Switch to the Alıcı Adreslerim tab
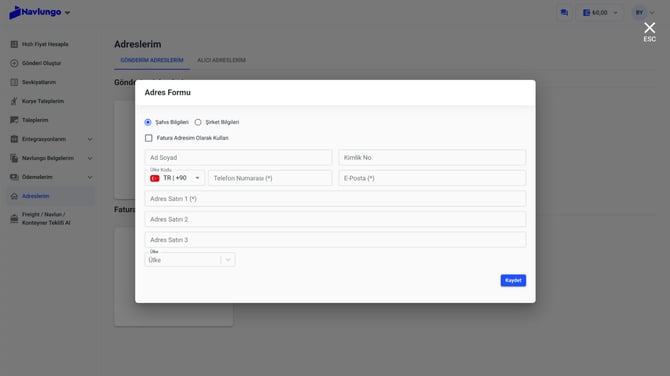670x376 pixels. (x=221, y=60)
